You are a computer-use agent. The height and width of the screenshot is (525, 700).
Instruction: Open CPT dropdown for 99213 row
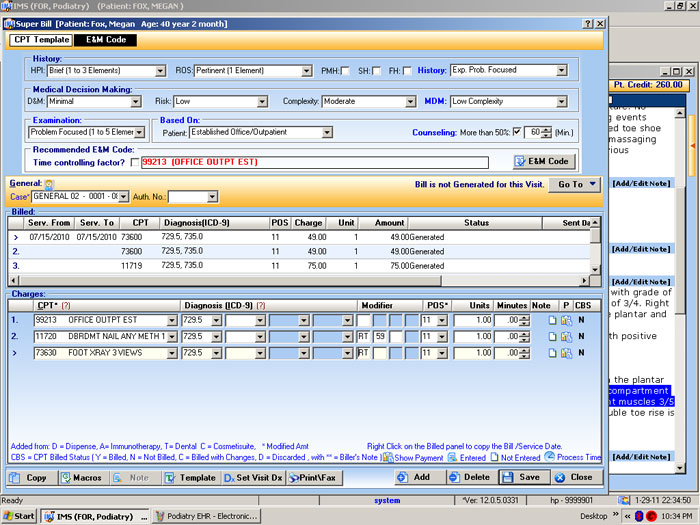(172, 320)
